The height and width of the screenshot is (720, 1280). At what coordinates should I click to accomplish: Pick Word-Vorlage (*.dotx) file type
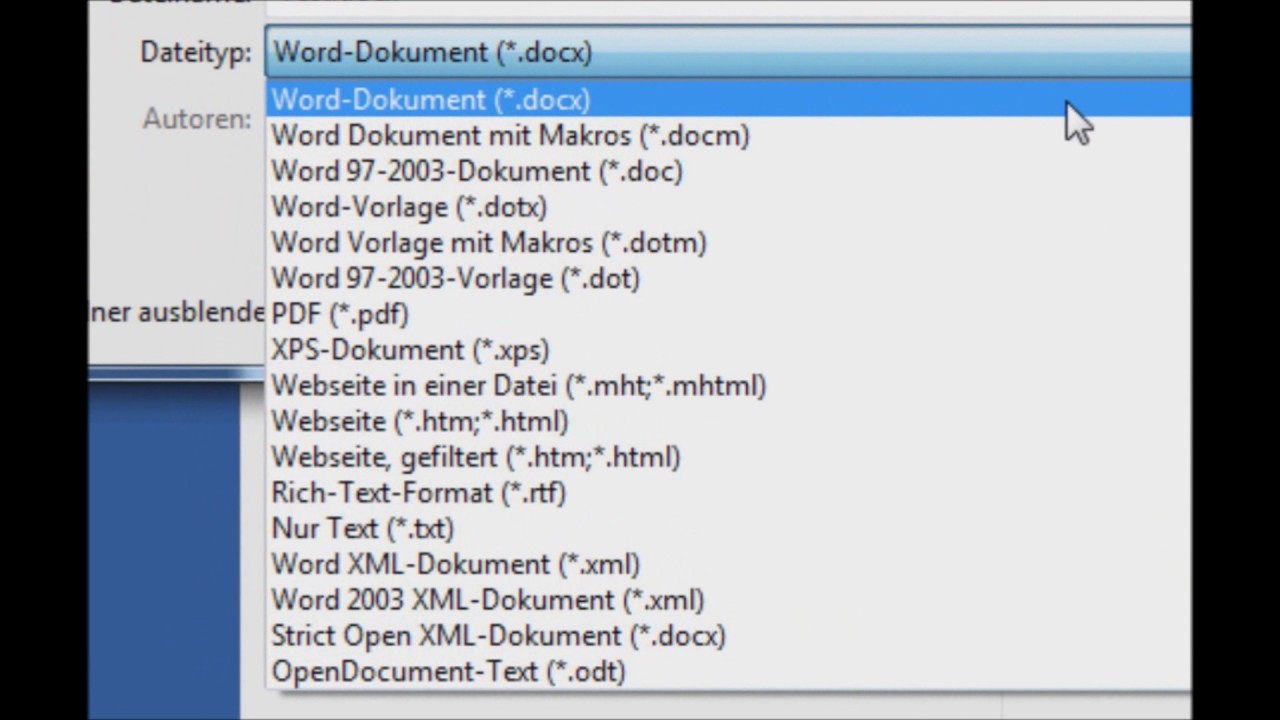728,207
